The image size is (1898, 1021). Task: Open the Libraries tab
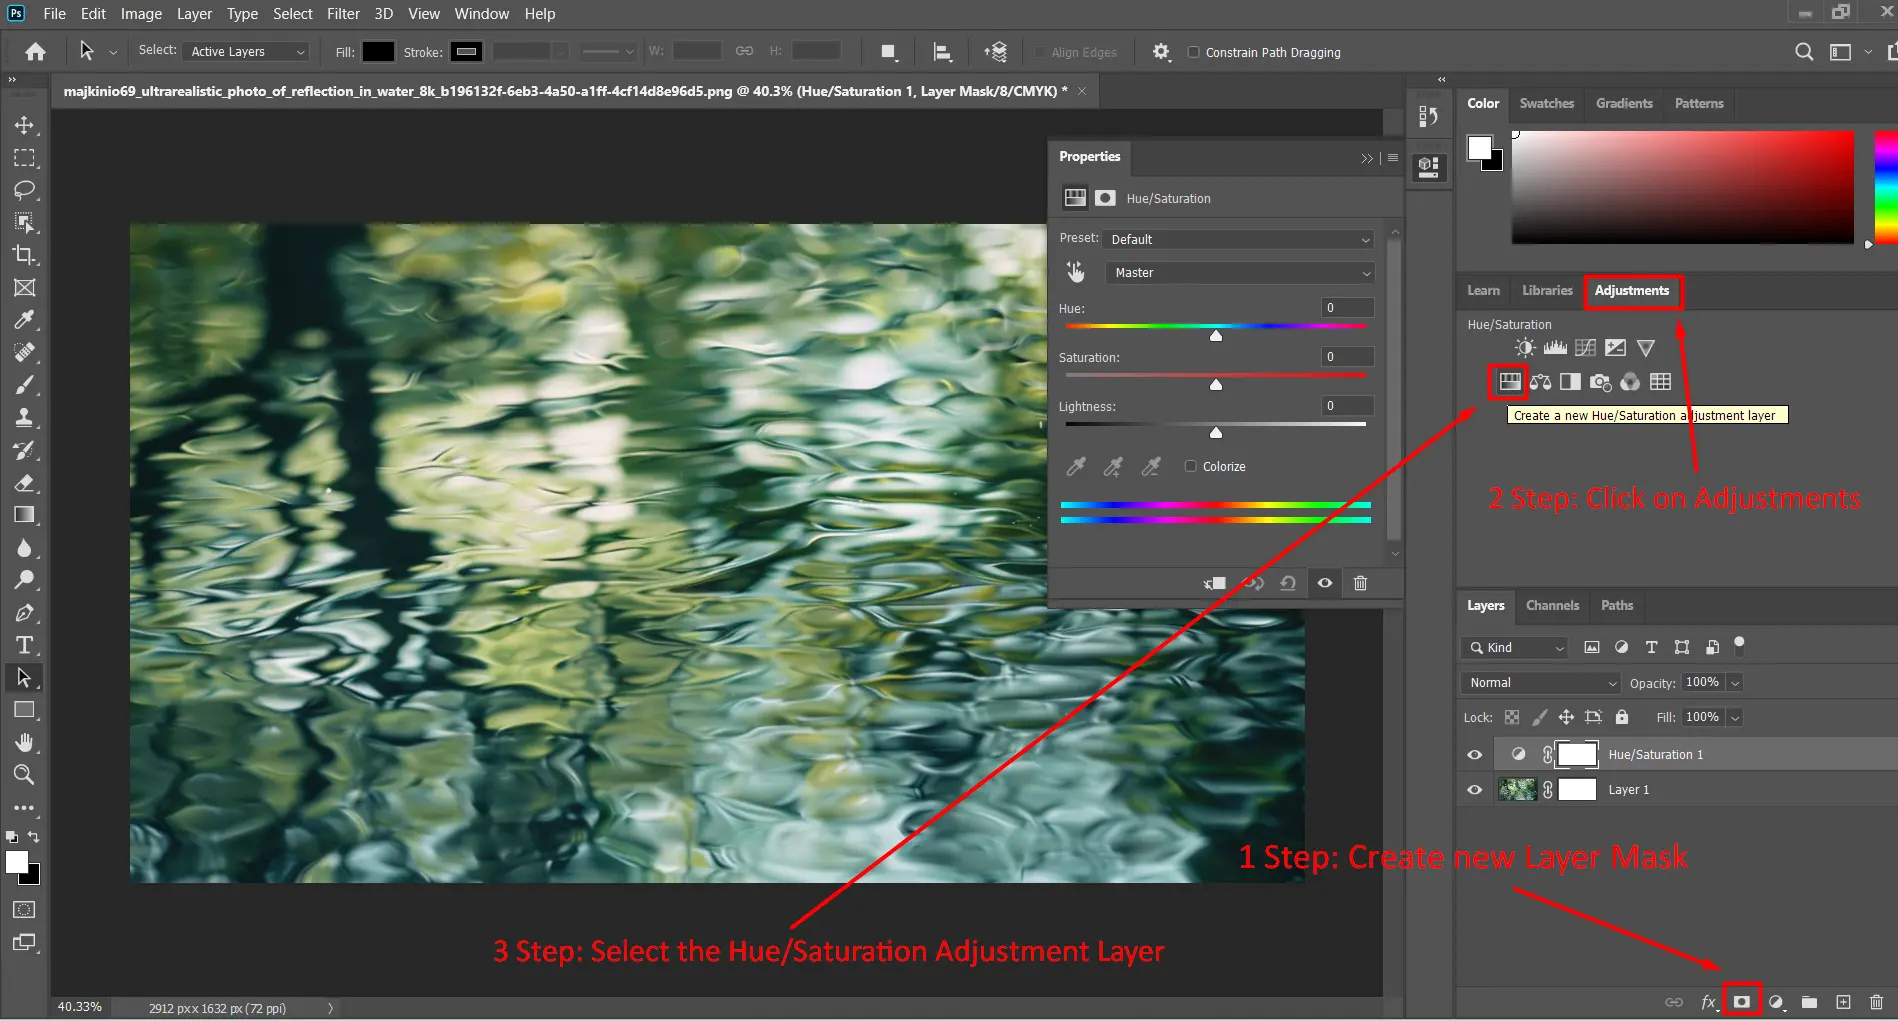pos(1547,291)
